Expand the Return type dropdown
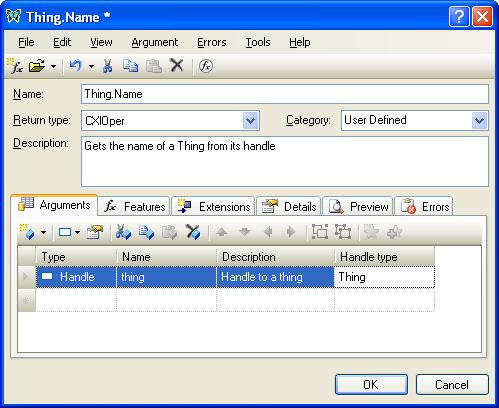 [250, 121]
